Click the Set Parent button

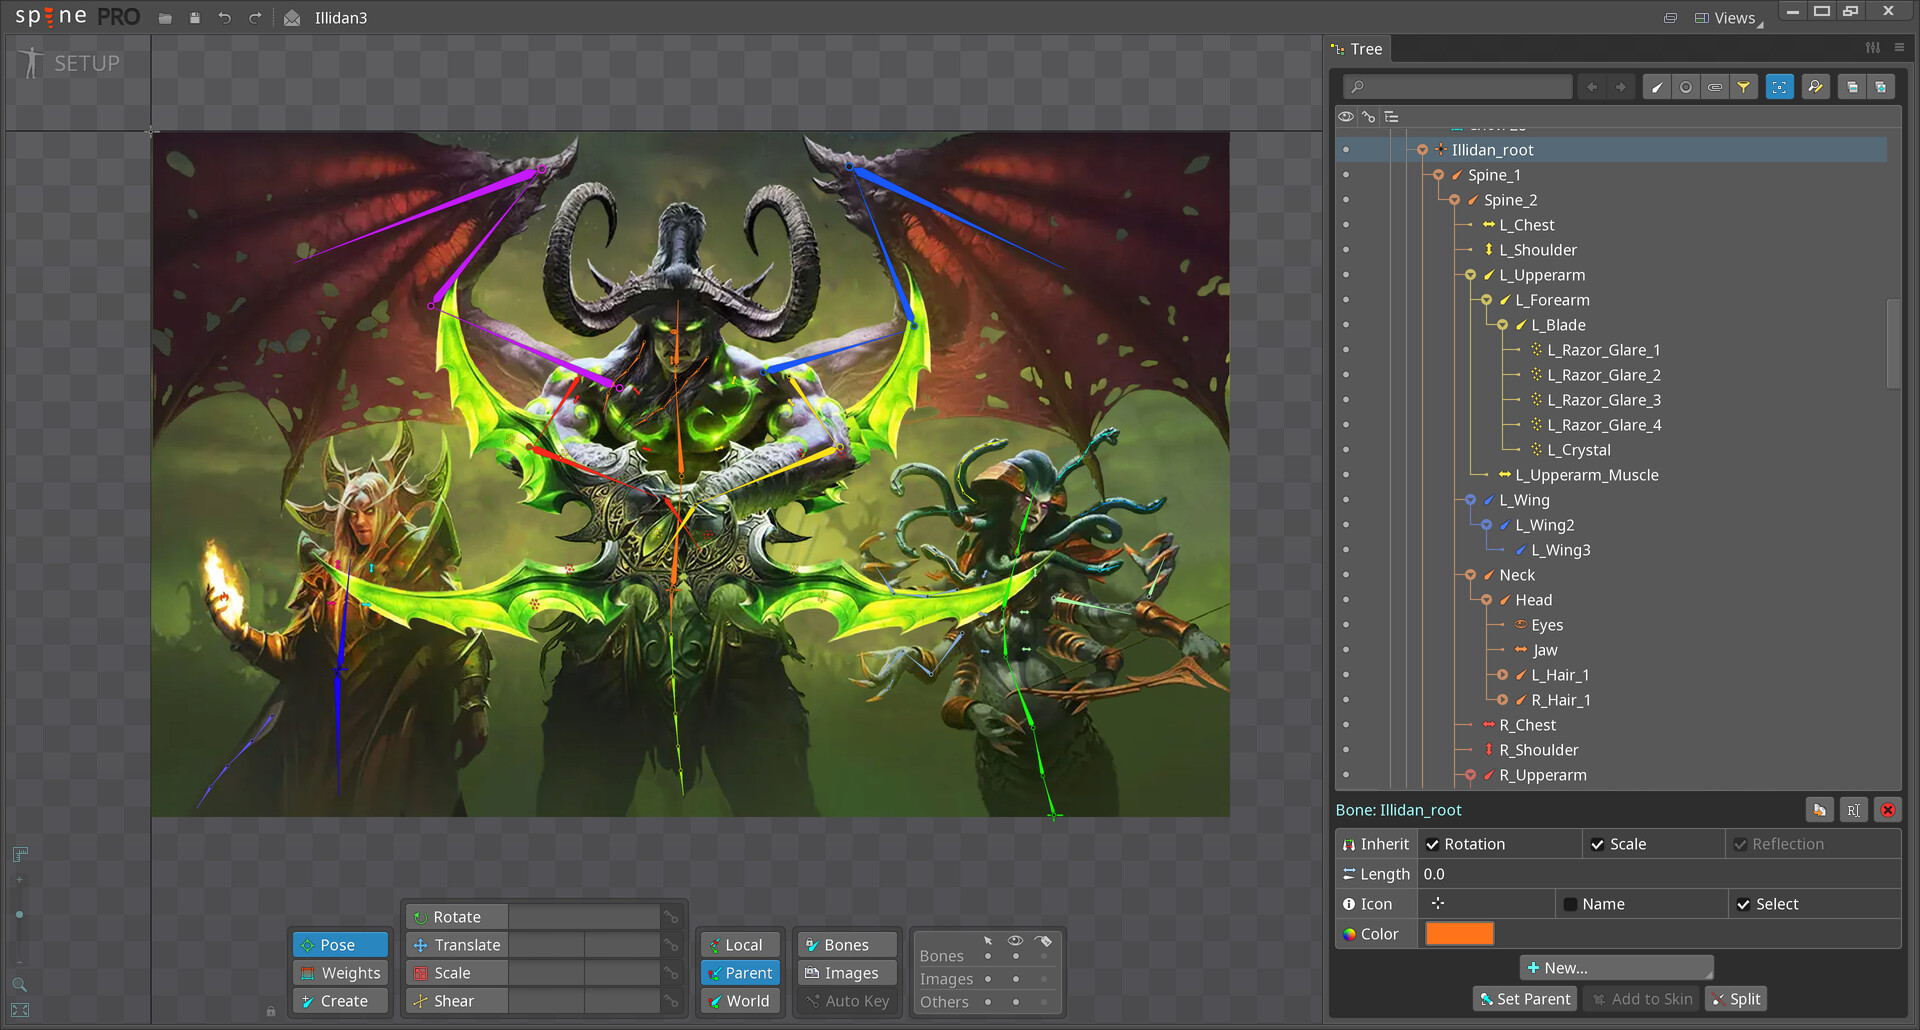point(1525,999)
